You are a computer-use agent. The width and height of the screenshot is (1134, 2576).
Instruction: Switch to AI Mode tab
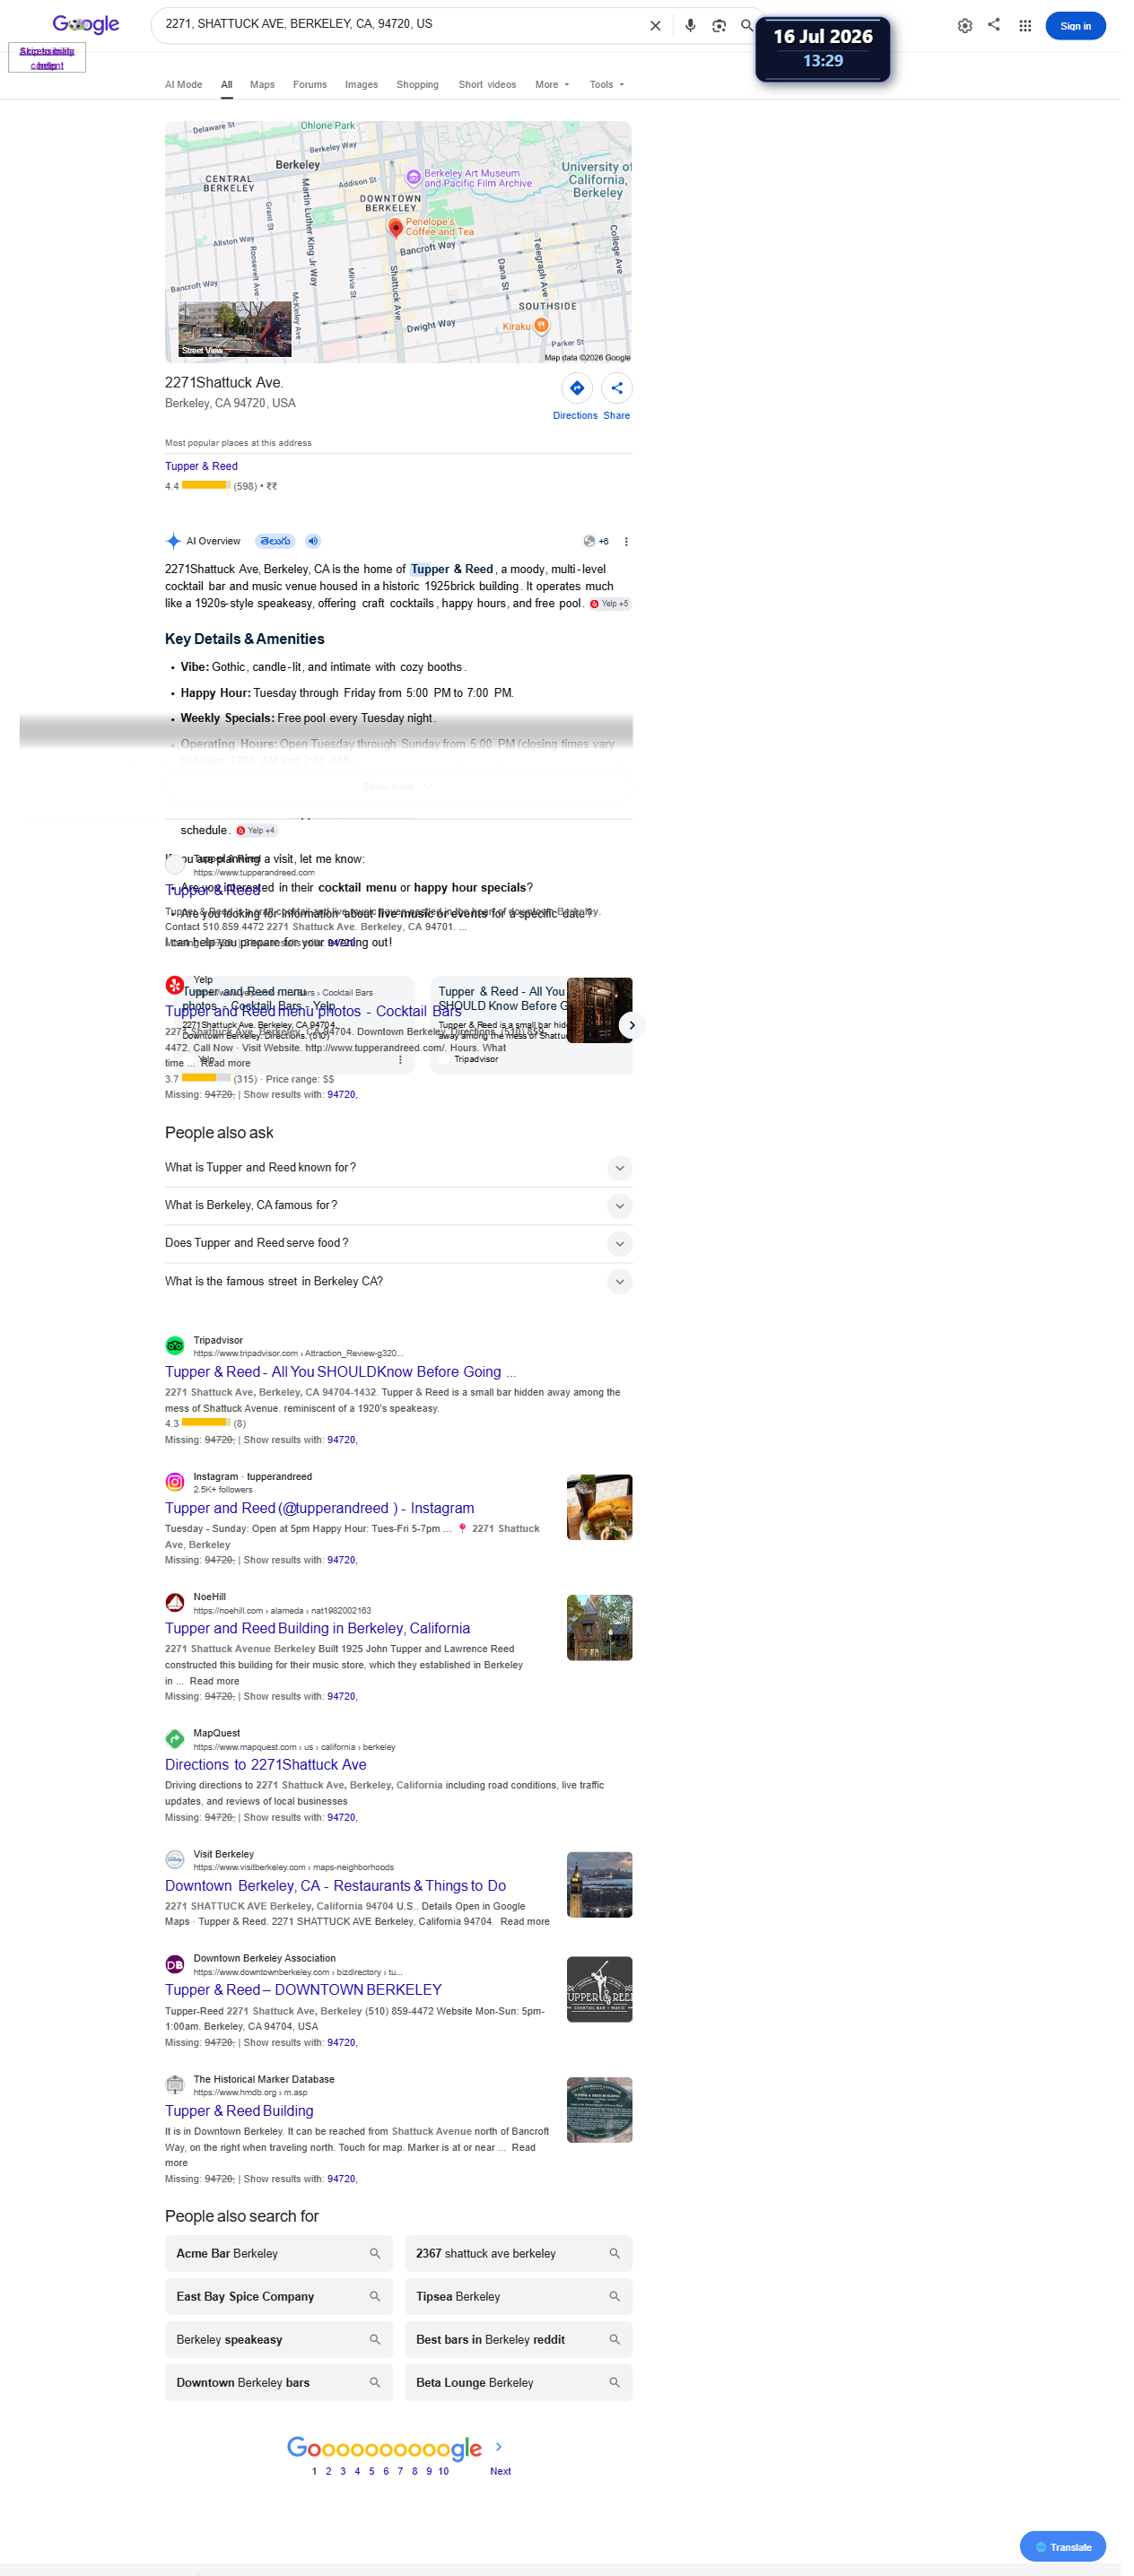tap(185, 86)
